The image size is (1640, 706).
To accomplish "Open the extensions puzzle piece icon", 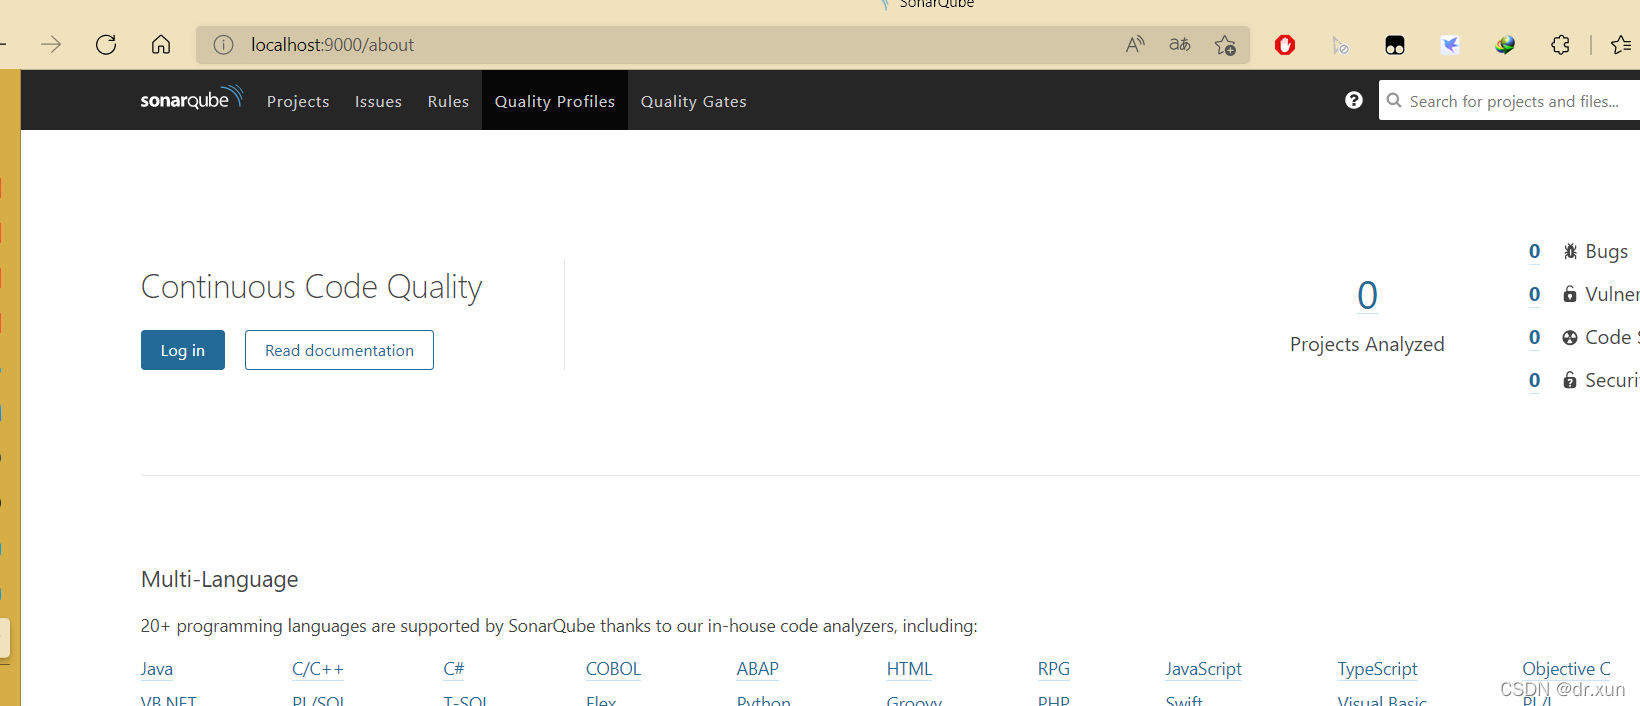I will tap(1560, 44).
